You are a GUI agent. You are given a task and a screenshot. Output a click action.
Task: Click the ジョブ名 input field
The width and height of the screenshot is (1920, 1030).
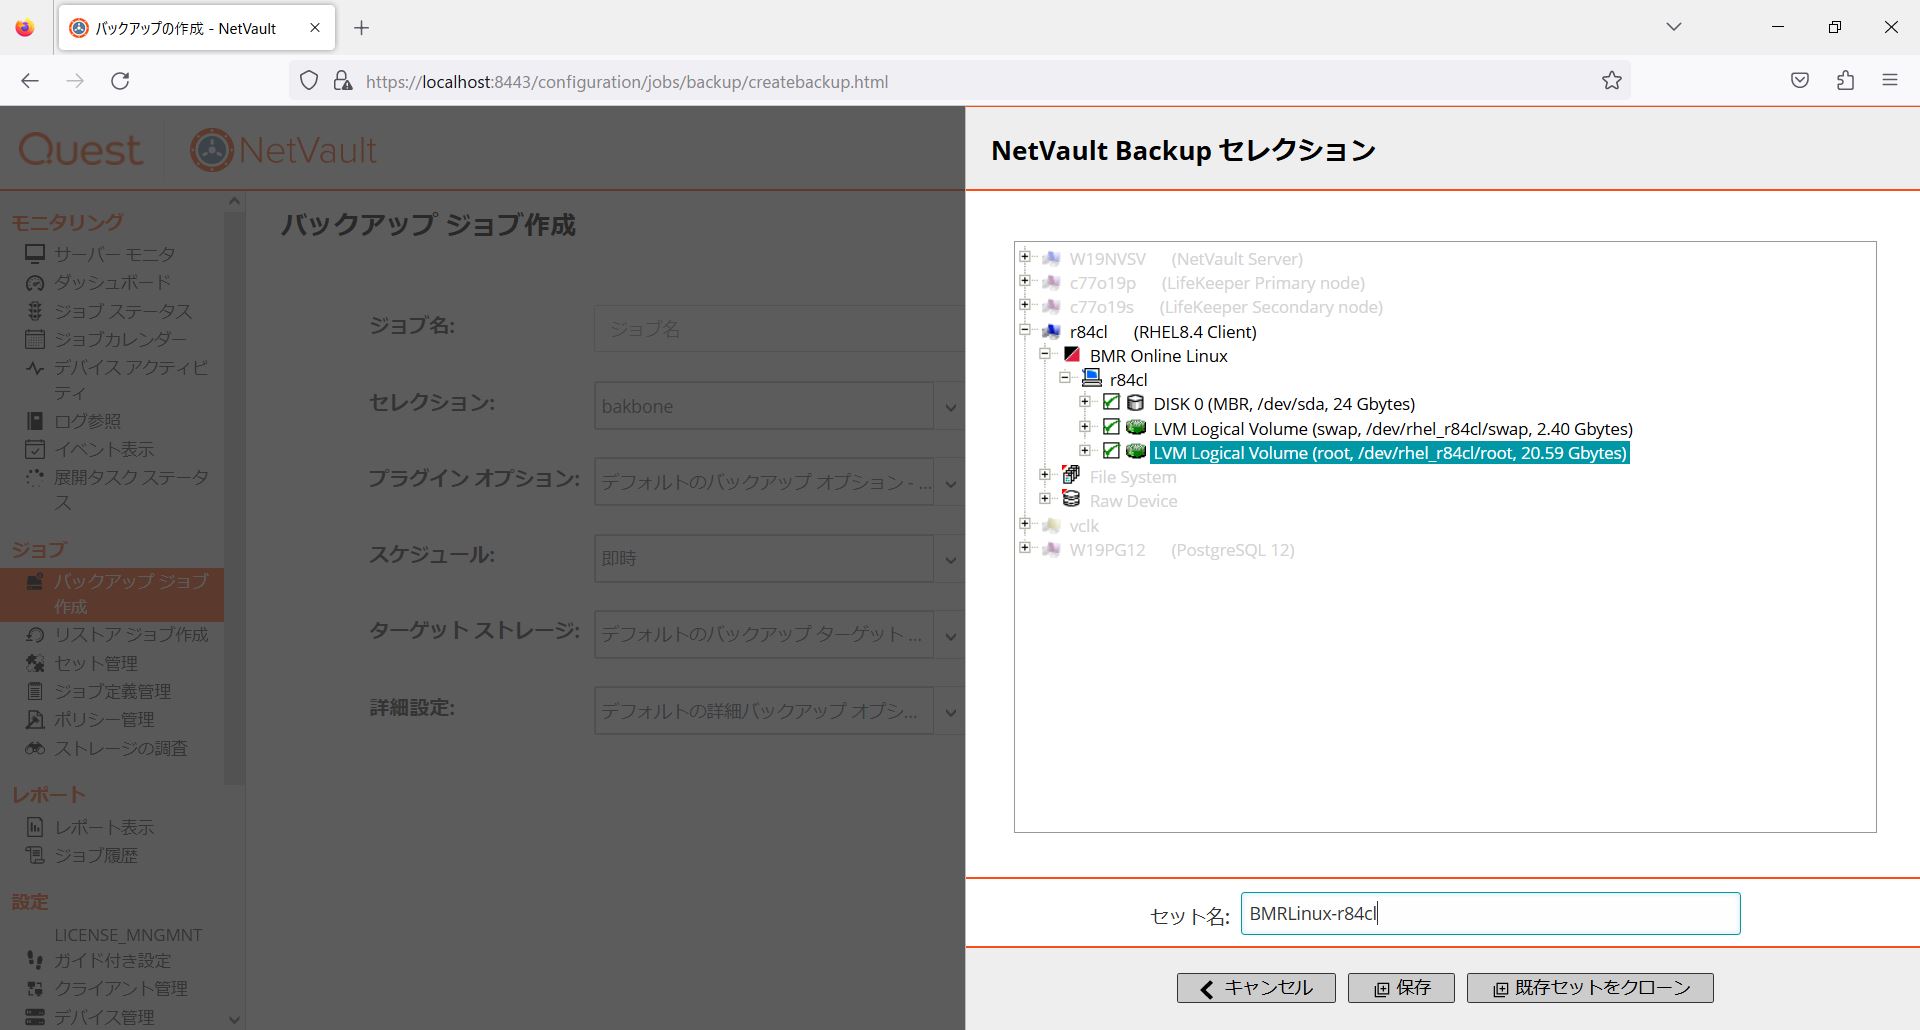(x=779, y=329)
